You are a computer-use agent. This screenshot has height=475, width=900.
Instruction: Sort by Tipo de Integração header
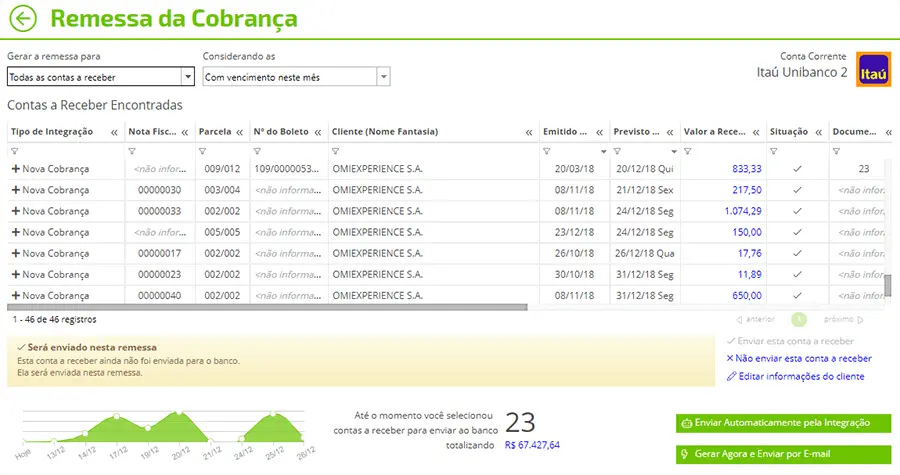pyautogui.click(x=52, y=131)
